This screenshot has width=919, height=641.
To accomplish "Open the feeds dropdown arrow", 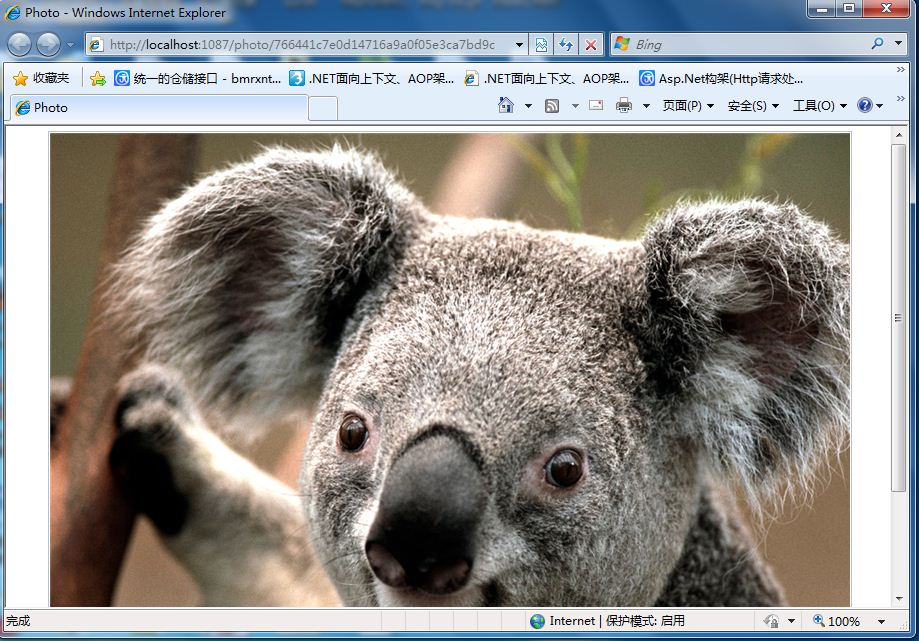I will click(575, 106).
